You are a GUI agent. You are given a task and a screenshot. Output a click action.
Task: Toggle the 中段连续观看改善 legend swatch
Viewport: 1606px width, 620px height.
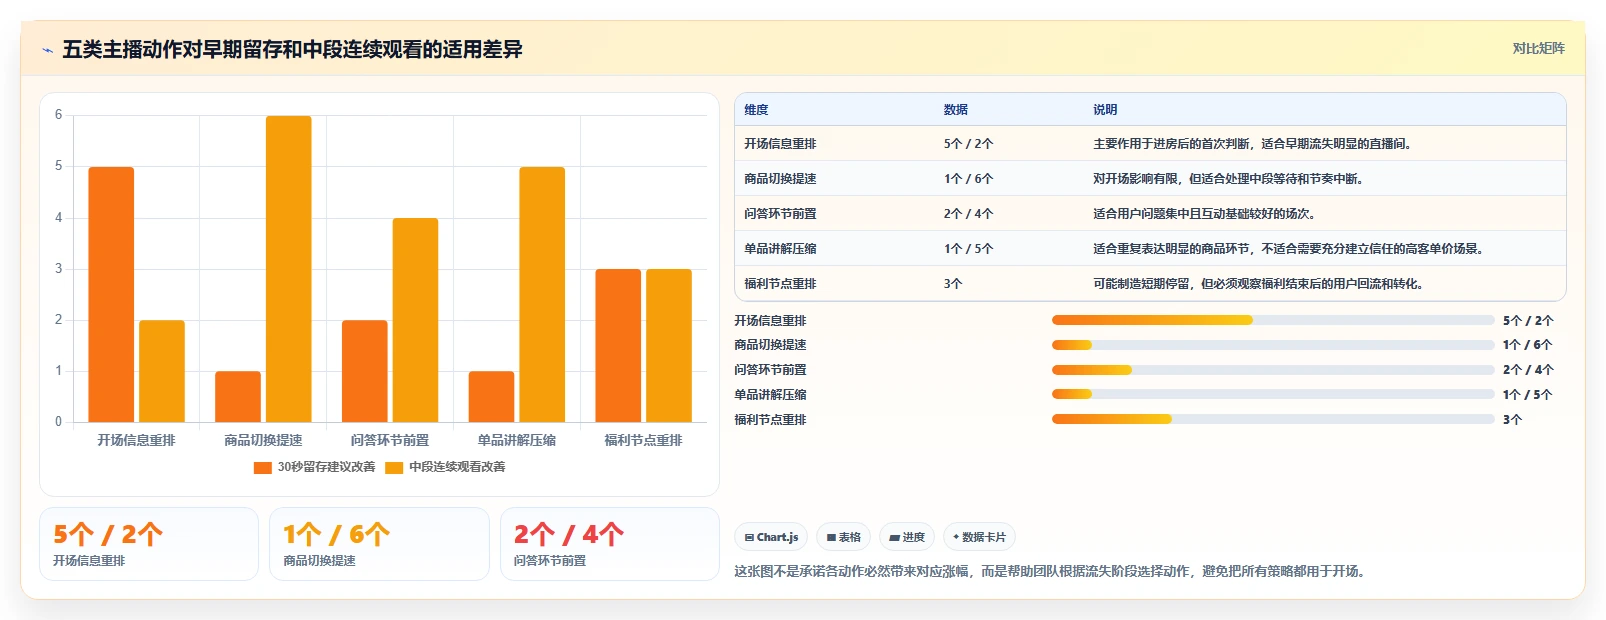pyautogui.click(x=394, y=467)
